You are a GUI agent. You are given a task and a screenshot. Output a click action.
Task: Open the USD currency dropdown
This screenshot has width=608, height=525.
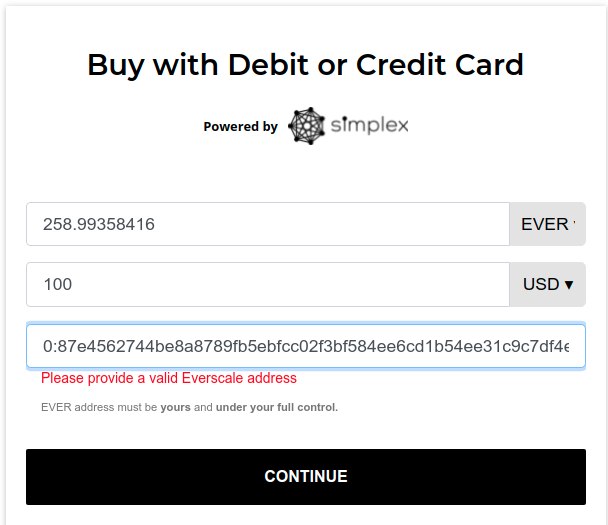[547, 285]
